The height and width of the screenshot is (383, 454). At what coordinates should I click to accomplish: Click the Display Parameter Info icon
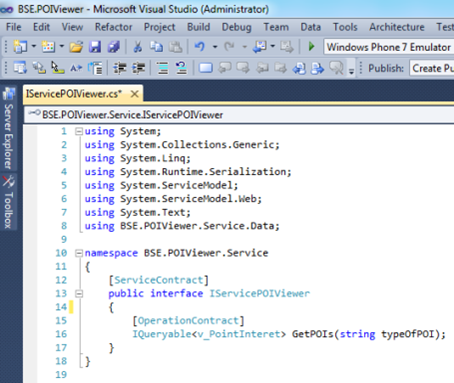(x=39, y=68)
